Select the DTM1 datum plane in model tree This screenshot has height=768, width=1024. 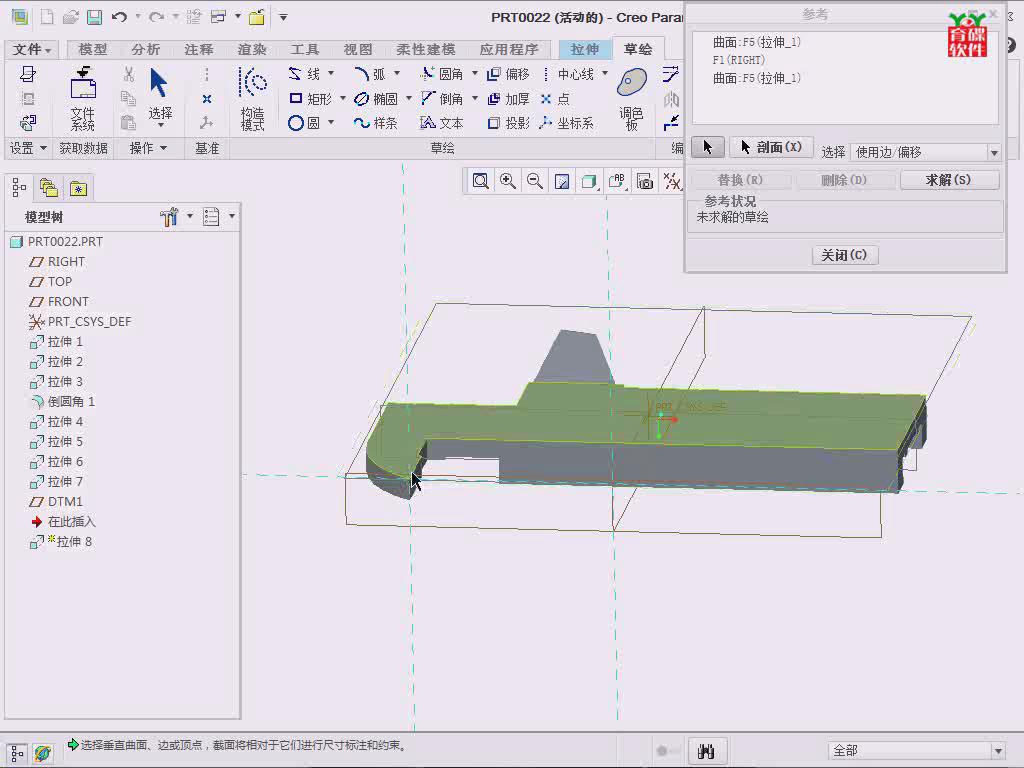pyautogui.click(x=56, y=502)
